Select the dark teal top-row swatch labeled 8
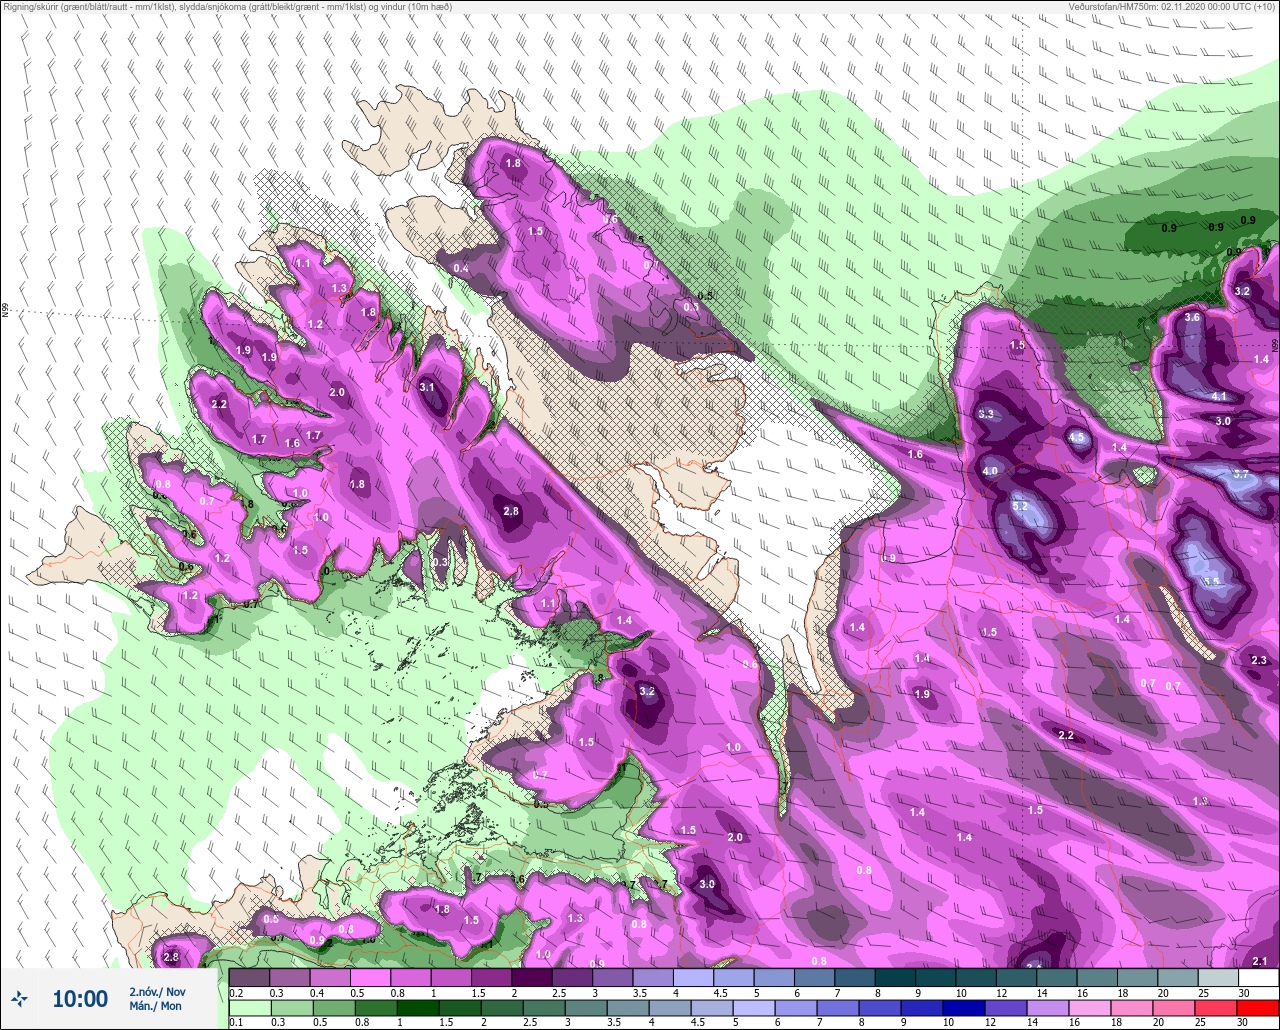This screenshot has height=1030, width=1280. tap(895, 978)
